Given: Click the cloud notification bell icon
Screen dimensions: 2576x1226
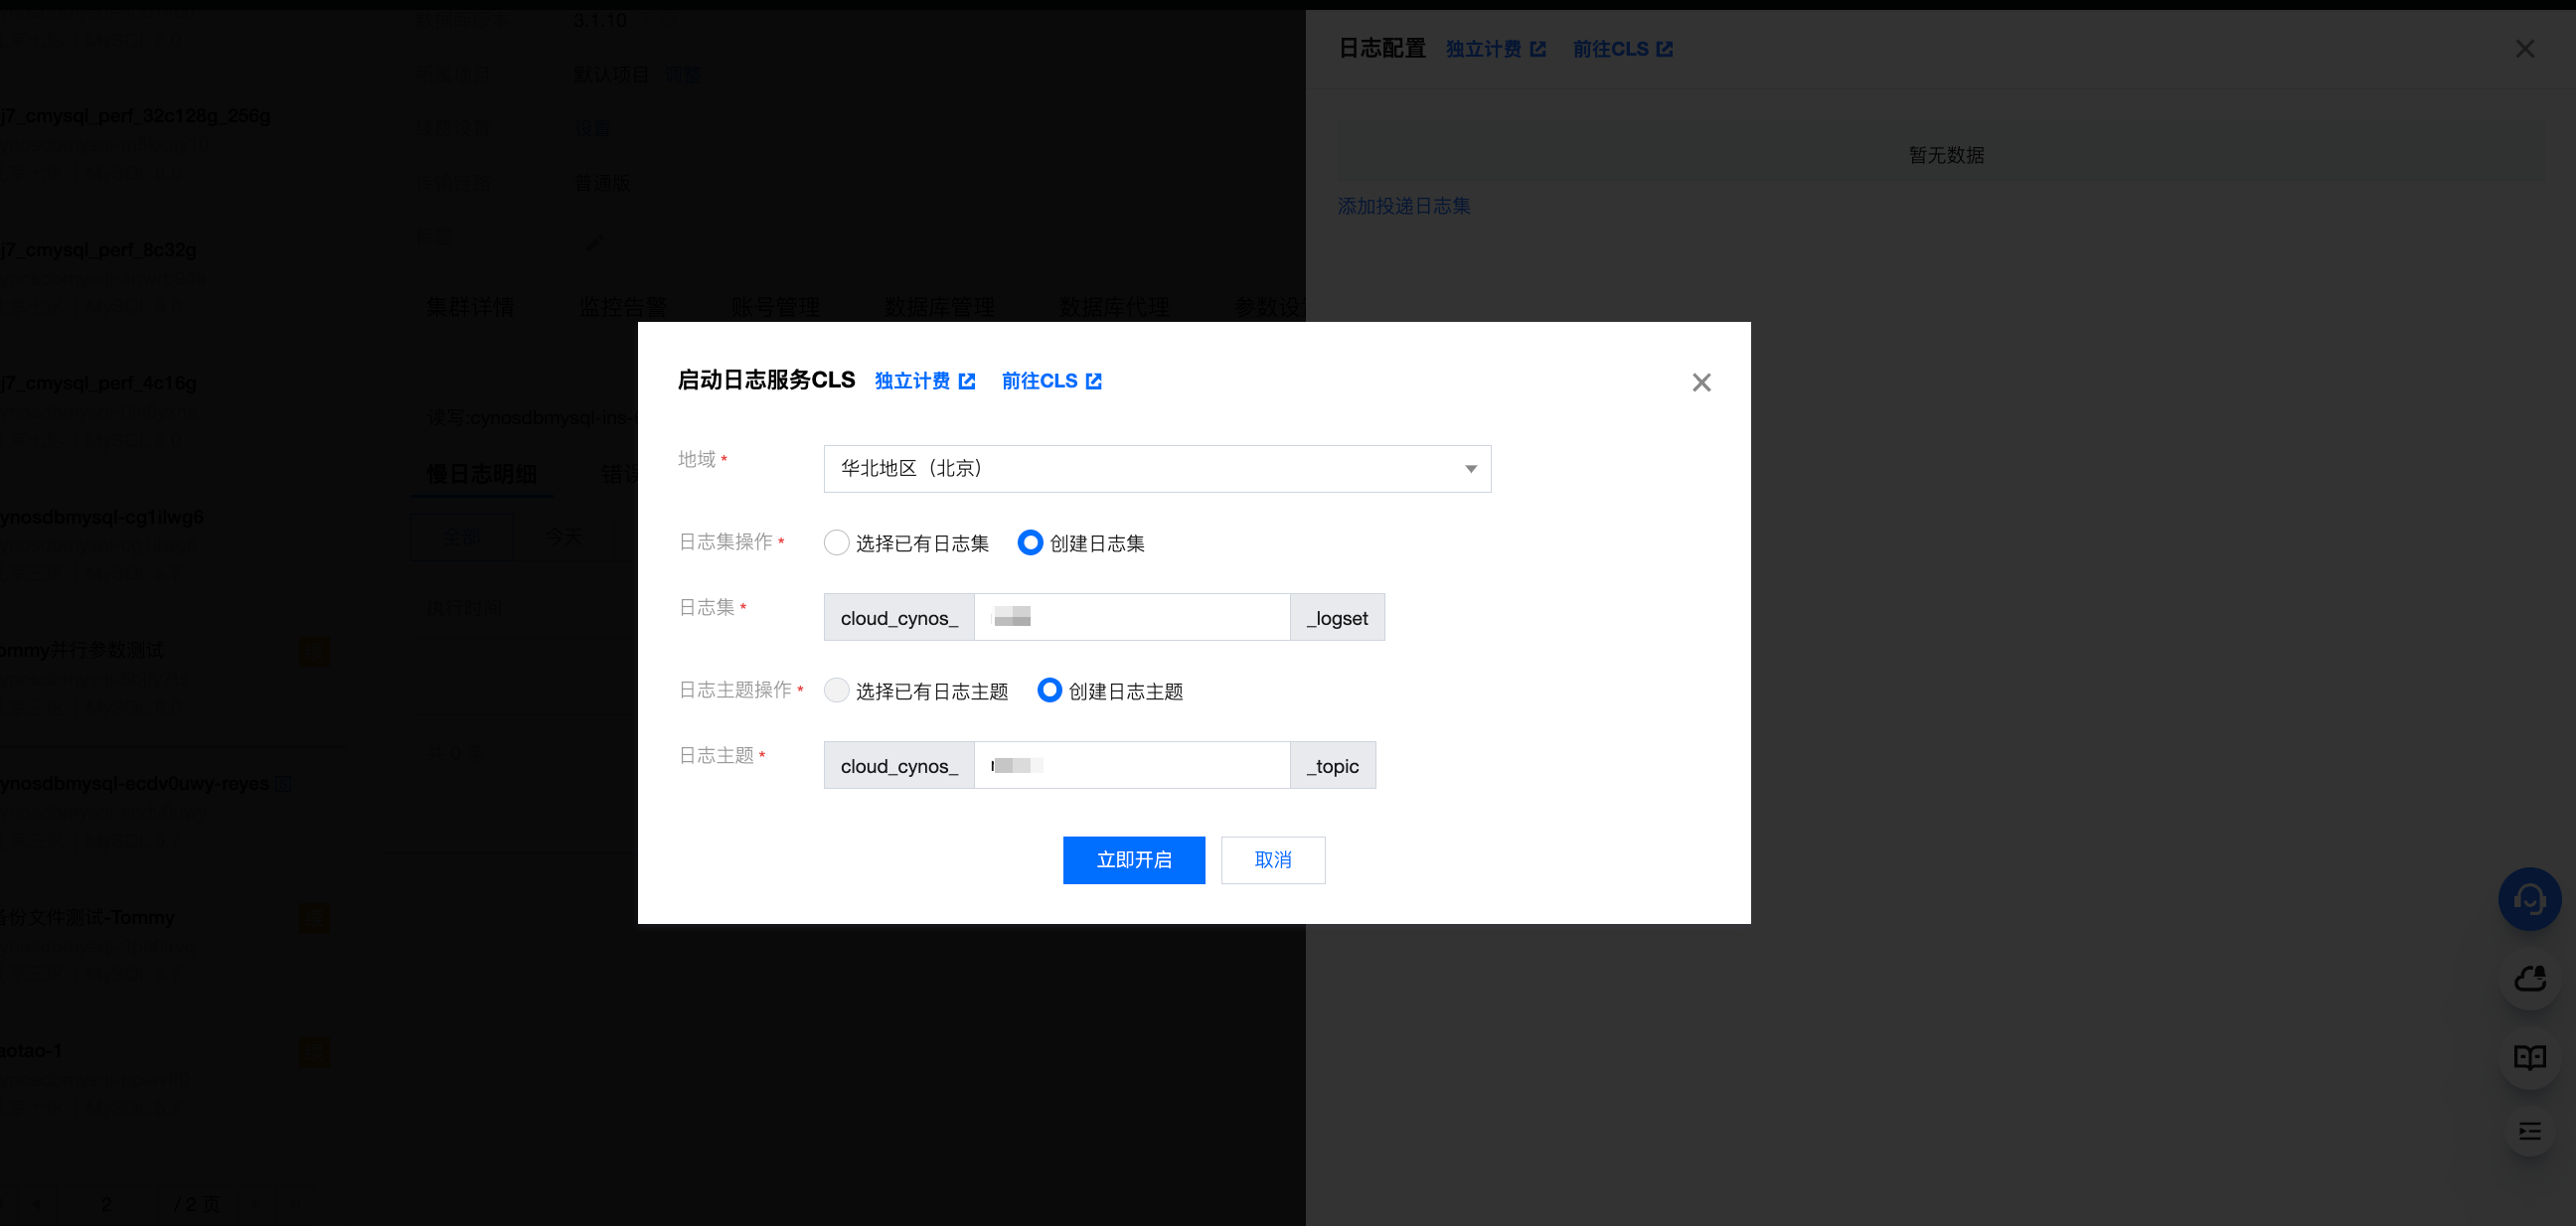Looking at the screenshot, I should pyautogui.click(x=2529, y=978).
